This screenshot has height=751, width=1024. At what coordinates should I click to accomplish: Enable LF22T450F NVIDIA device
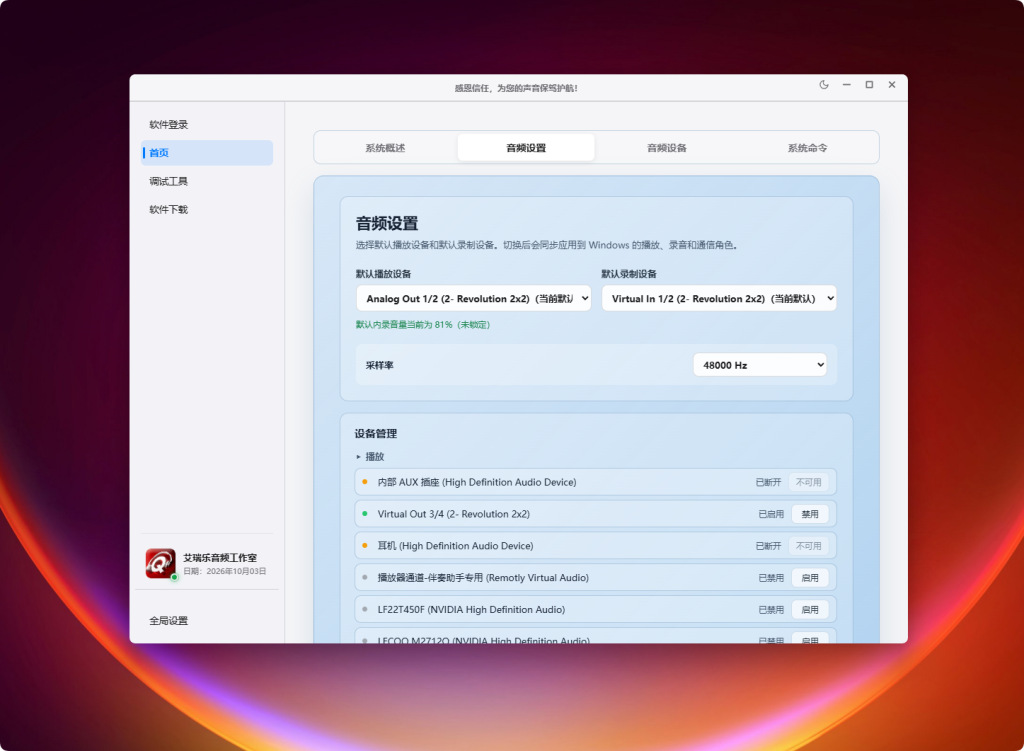click(810, 609)
